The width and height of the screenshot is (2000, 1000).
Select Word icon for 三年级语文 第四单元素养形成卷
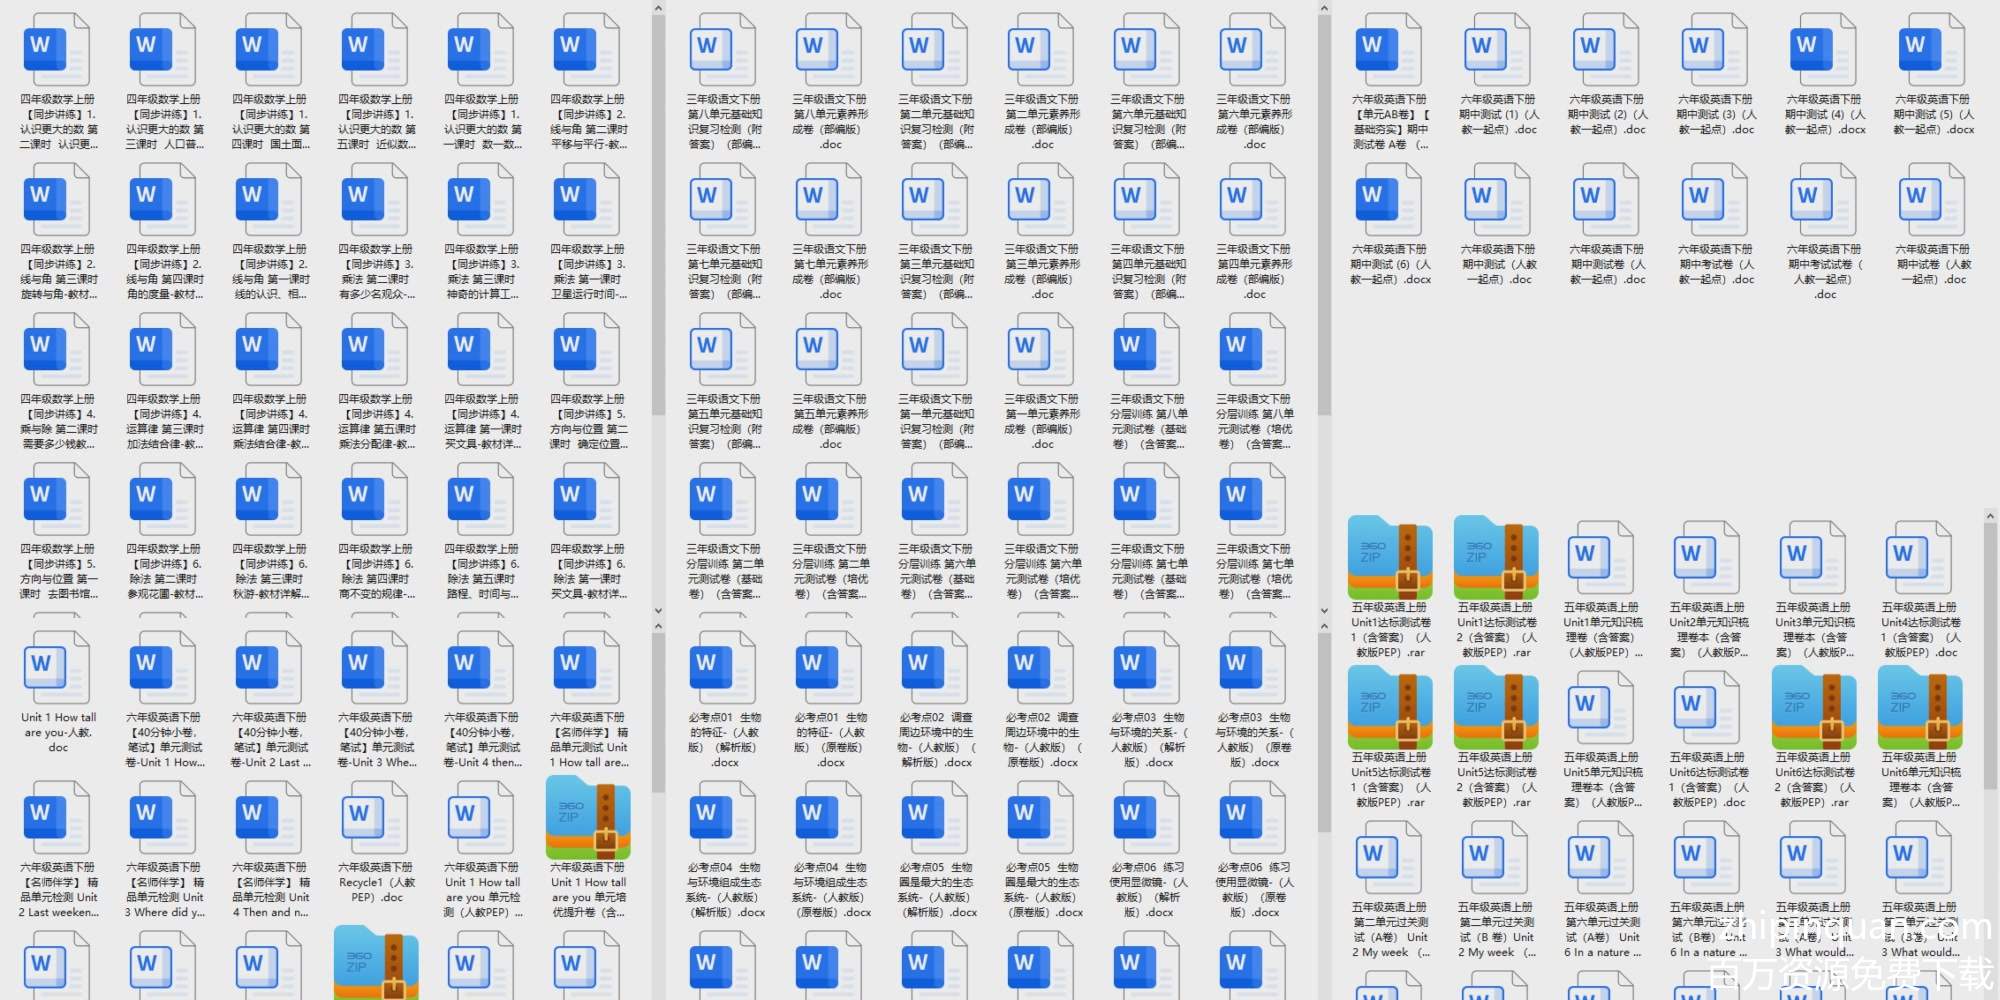pyautogui.click(x=1254, y=200)
